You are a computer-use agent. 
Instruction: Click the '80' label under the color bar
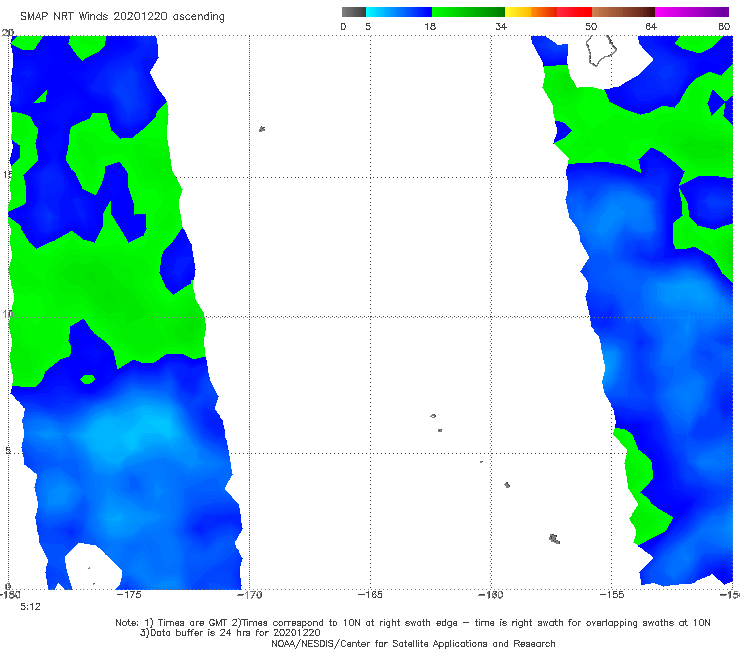[x=724, y=27]
